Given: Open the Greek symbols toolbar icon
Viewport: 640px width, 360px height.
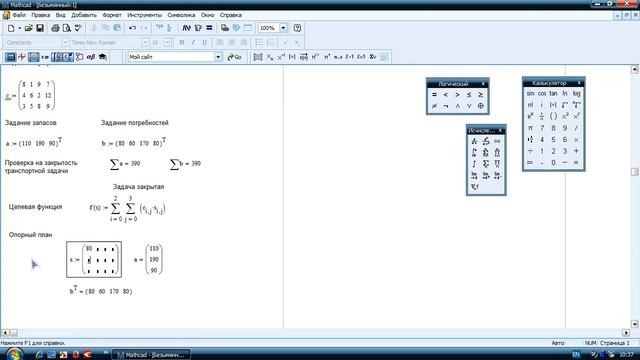Looking at the screenshot, I should [91, 57].
